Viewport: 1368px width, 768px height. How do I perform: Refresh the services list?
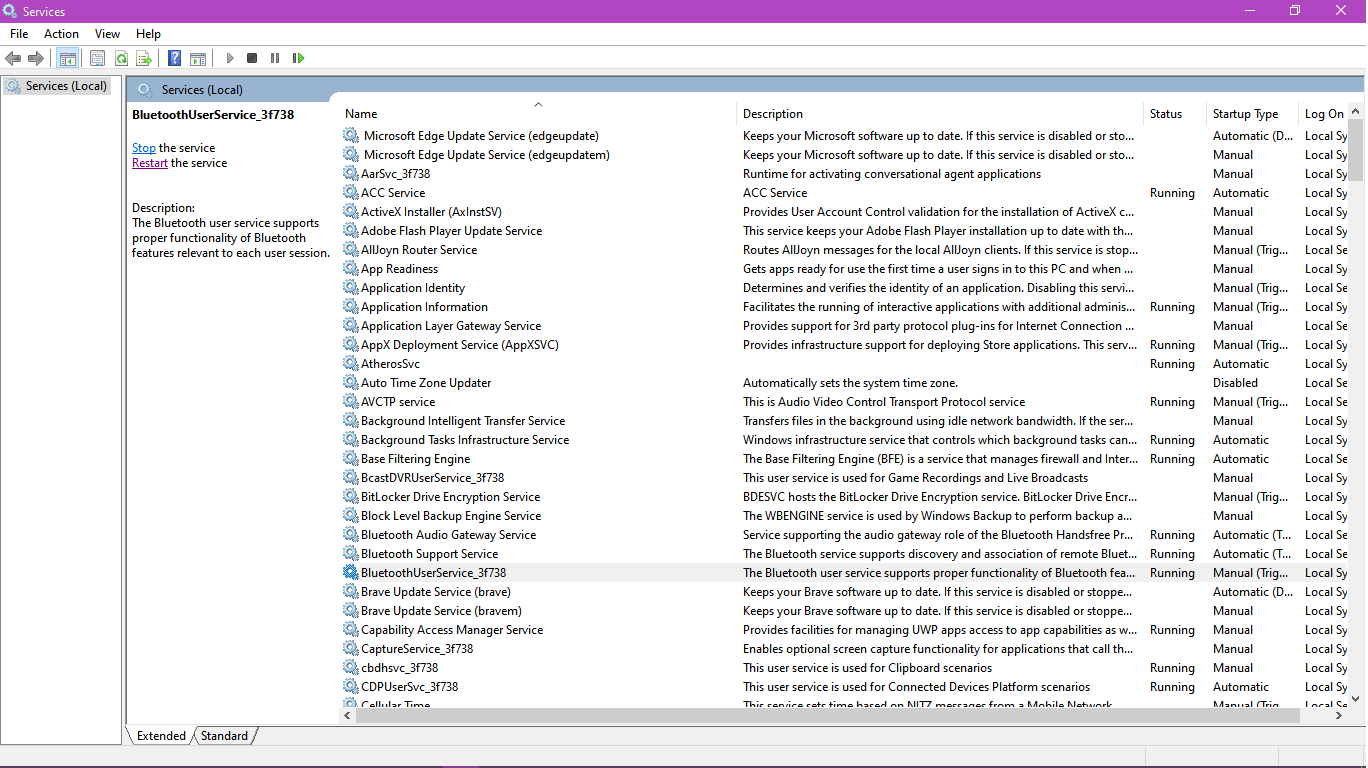[121, 57]
